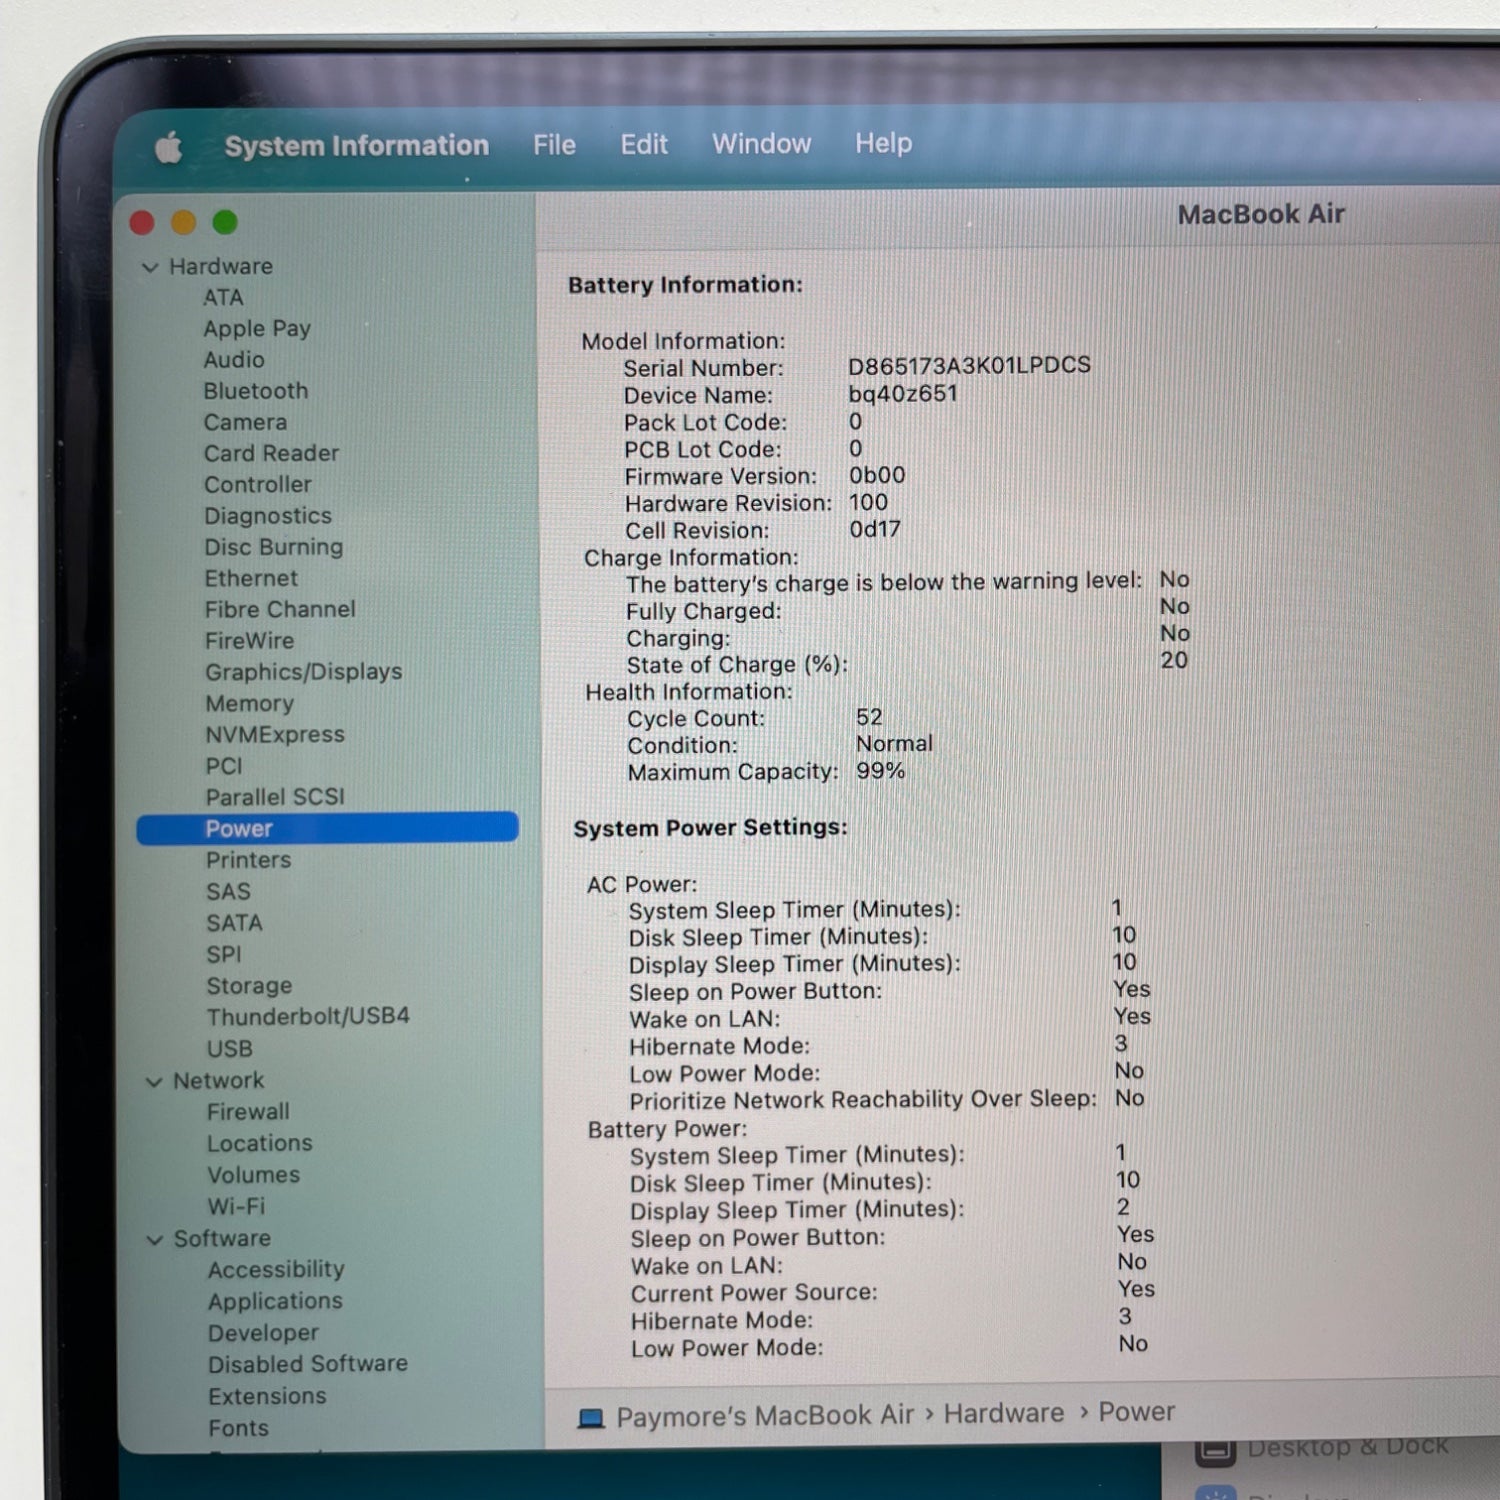Select SPI in the sidebar
The width and height of the screenshot is (1500, 1500).
tap(224, 955)
